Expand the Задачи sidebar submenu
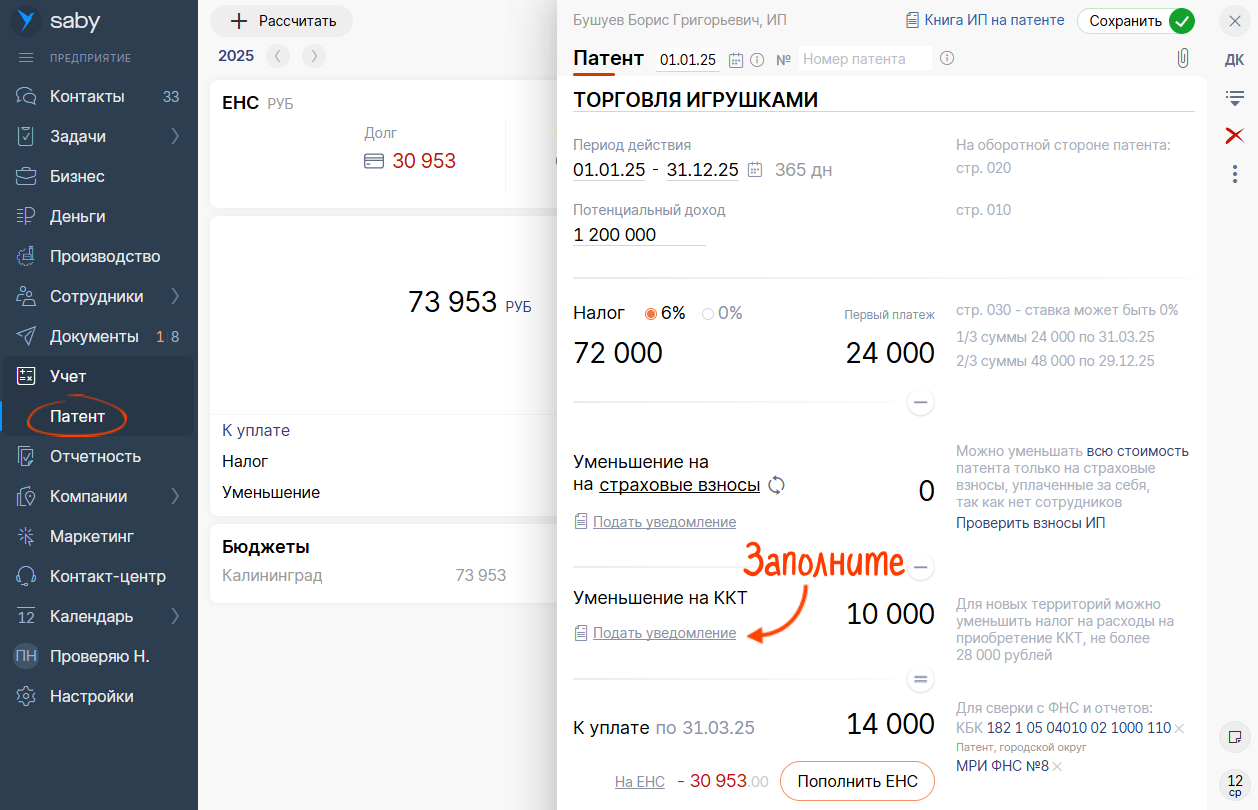This screenshot has width=1258, height=810. tap(175, 136)
